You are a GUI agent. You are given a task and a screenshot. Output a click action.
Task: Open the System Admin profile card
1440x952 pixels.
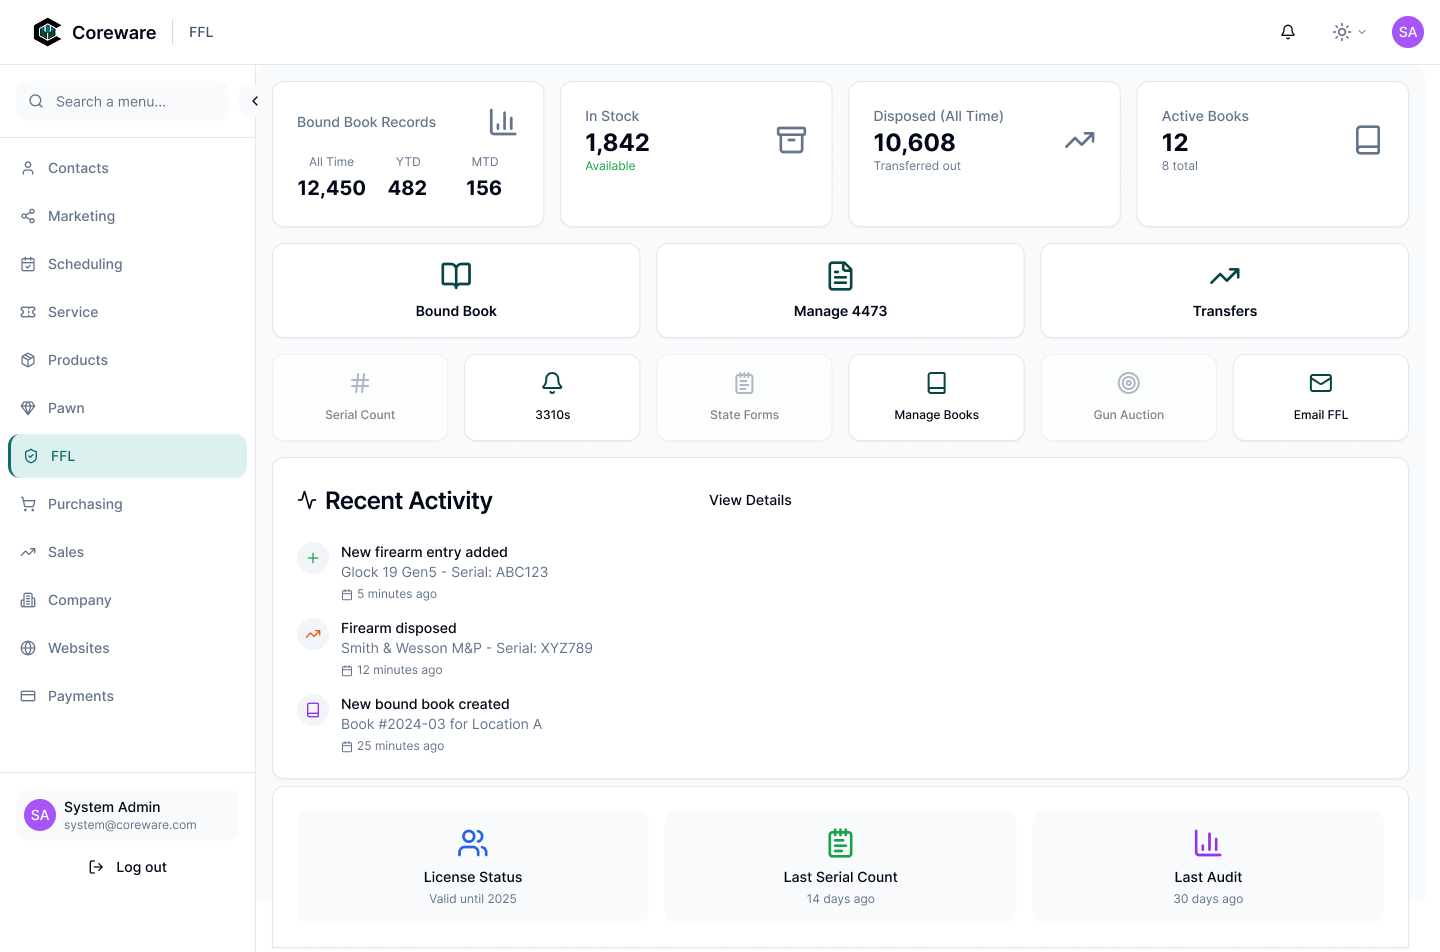tap(127, 815)
